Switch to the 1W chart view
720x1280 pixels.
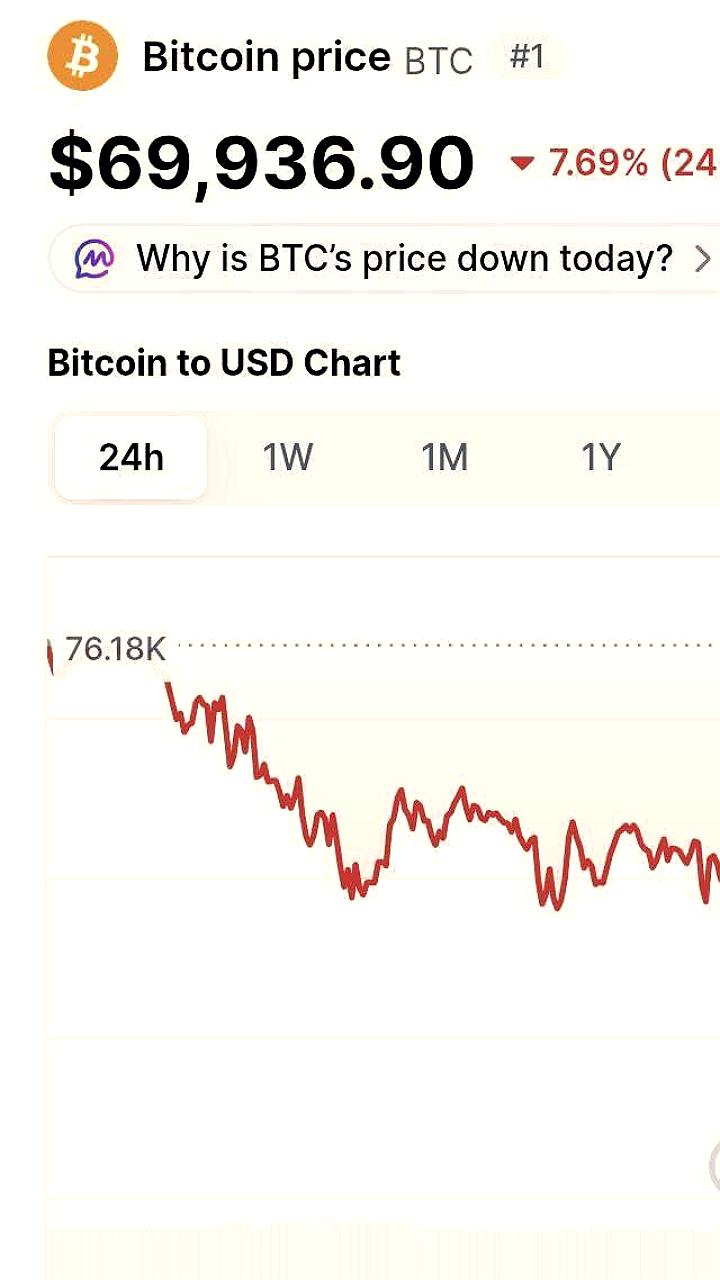287,457
